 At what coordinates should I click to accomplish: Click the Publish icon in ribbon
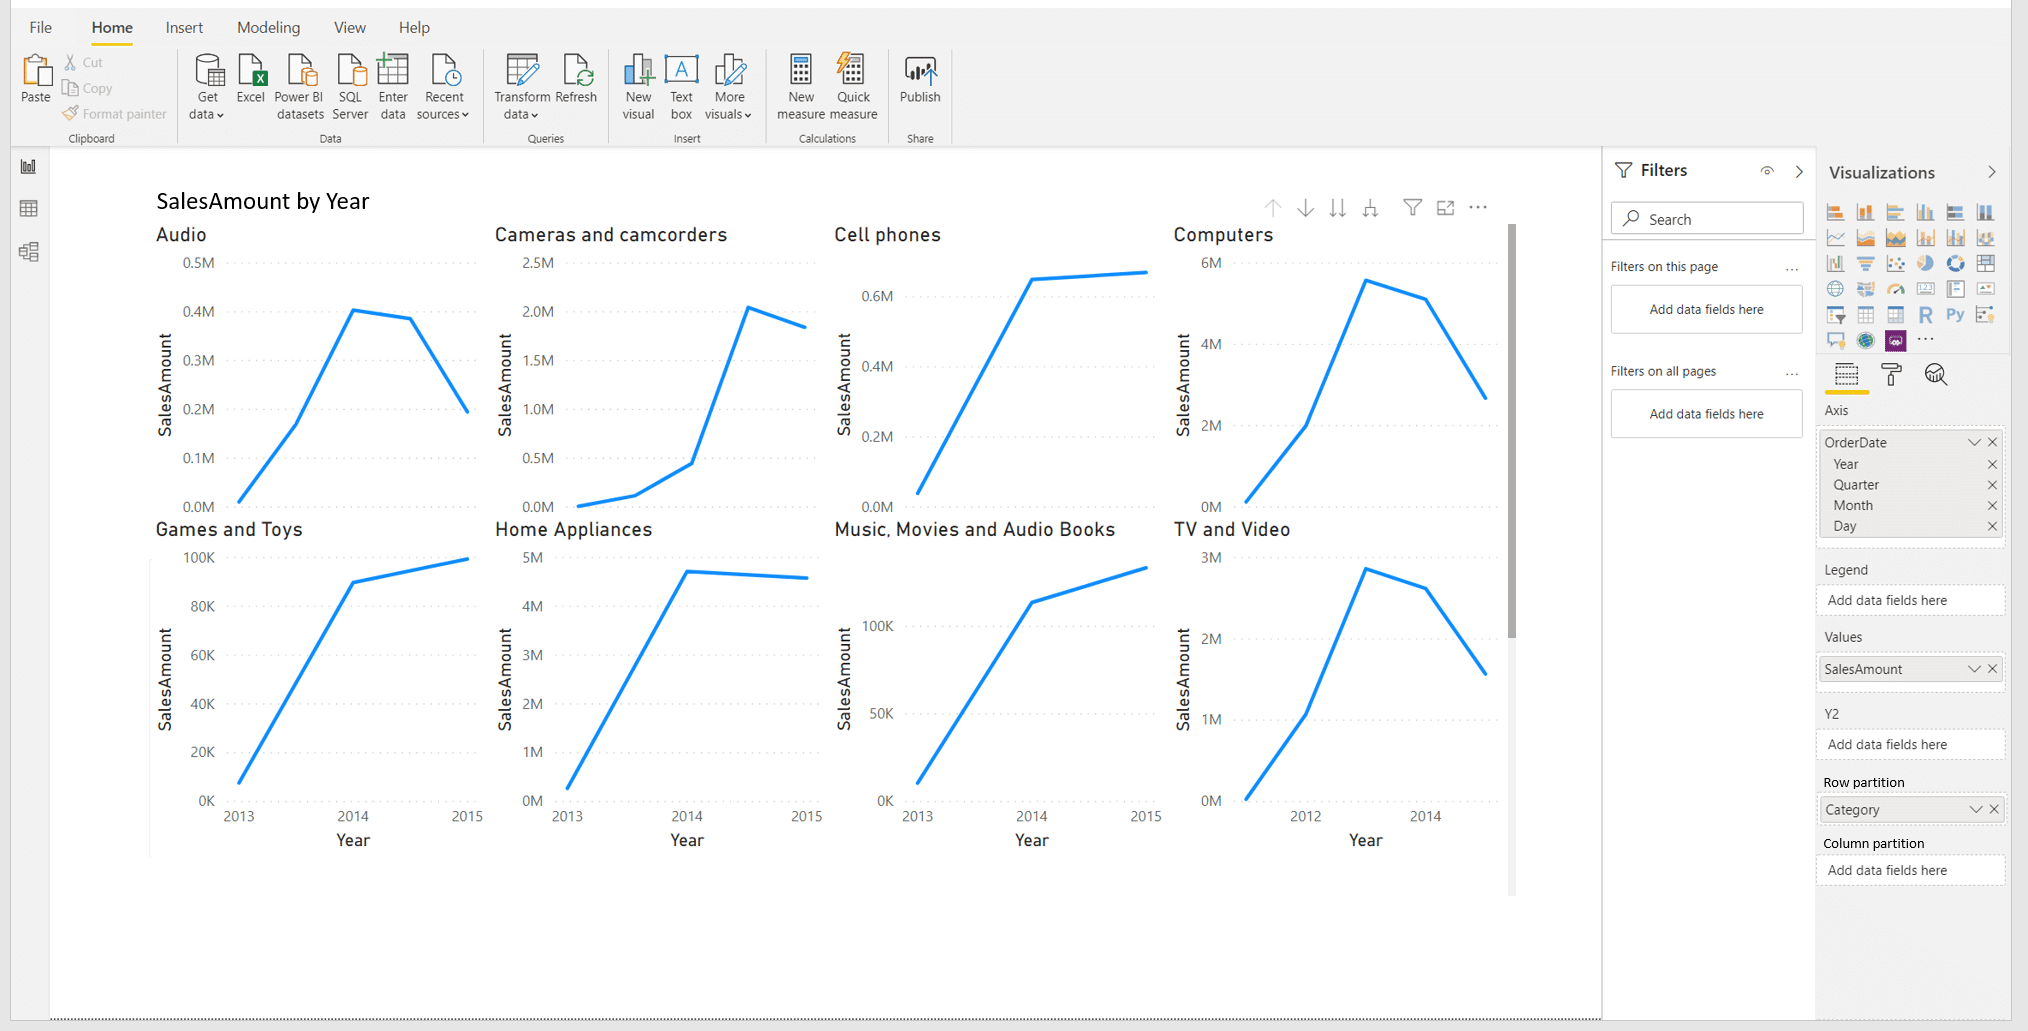coord(919,80)
